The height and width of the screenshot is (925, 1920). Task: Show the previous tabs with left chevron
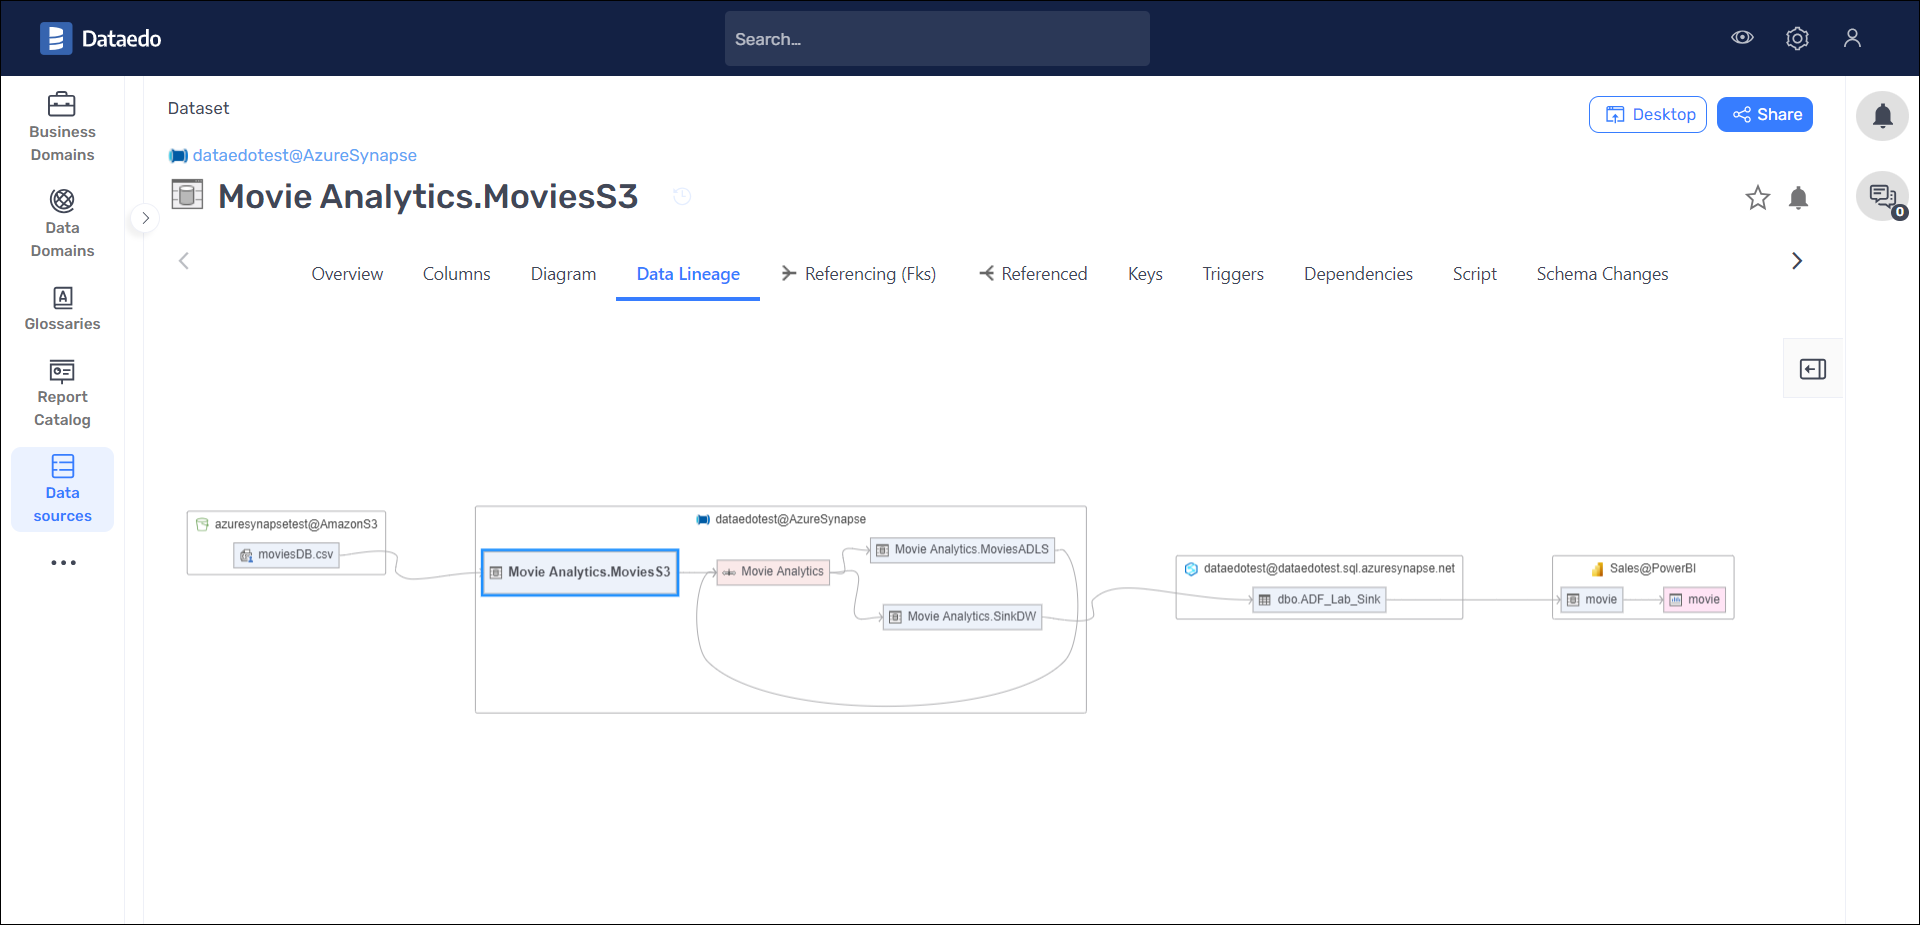tap(184, 261)
